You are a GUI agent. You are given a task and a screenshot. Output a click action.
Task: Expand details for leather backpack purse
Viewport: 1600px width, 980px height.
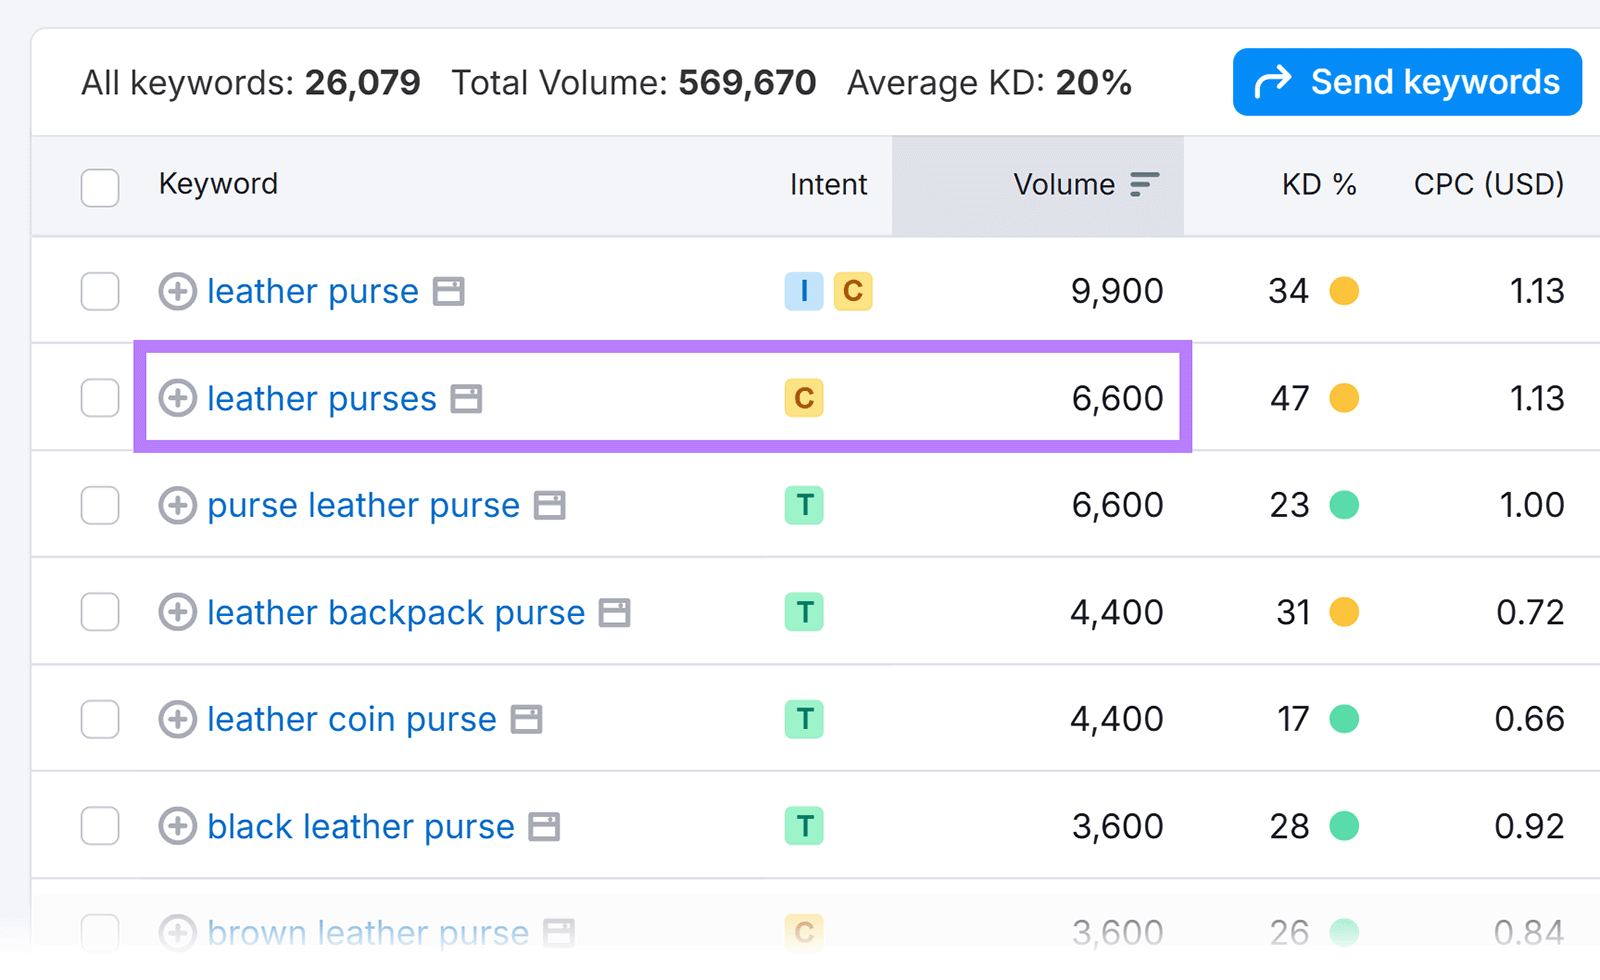pyautogui.click(x=177, y=612)
